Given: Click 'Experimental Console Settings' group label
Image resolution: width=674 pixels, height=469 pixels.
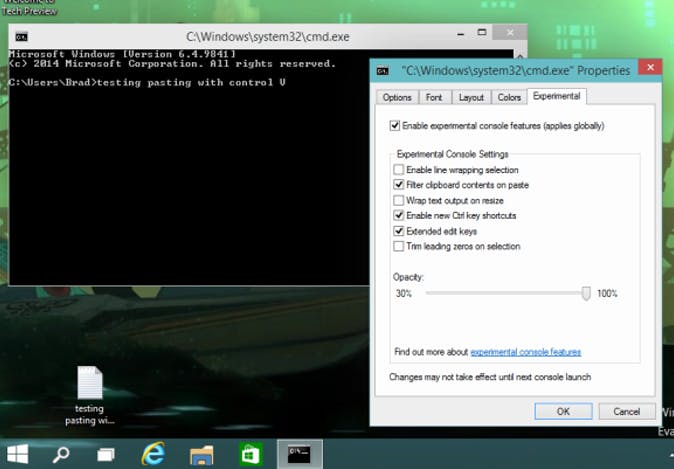Looking at the screenshot, I should pyautogui.click(x=452, y=154).
